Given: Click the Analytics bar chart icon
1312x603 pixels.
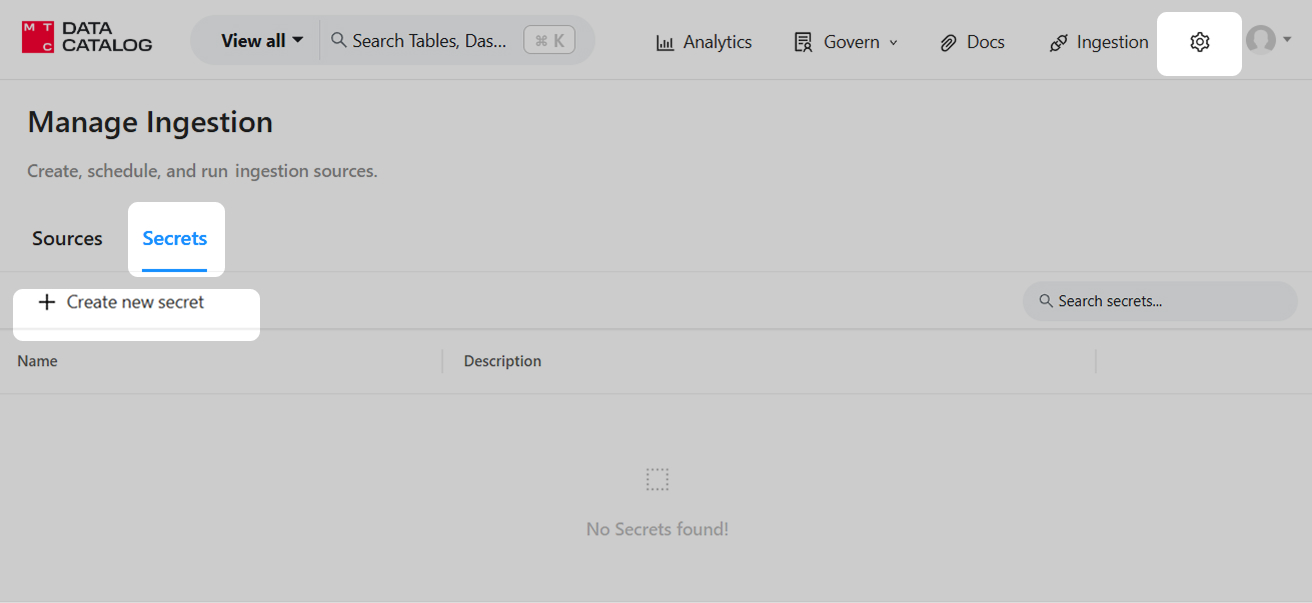Looking at the screenshot, I should tap(665, 43).
